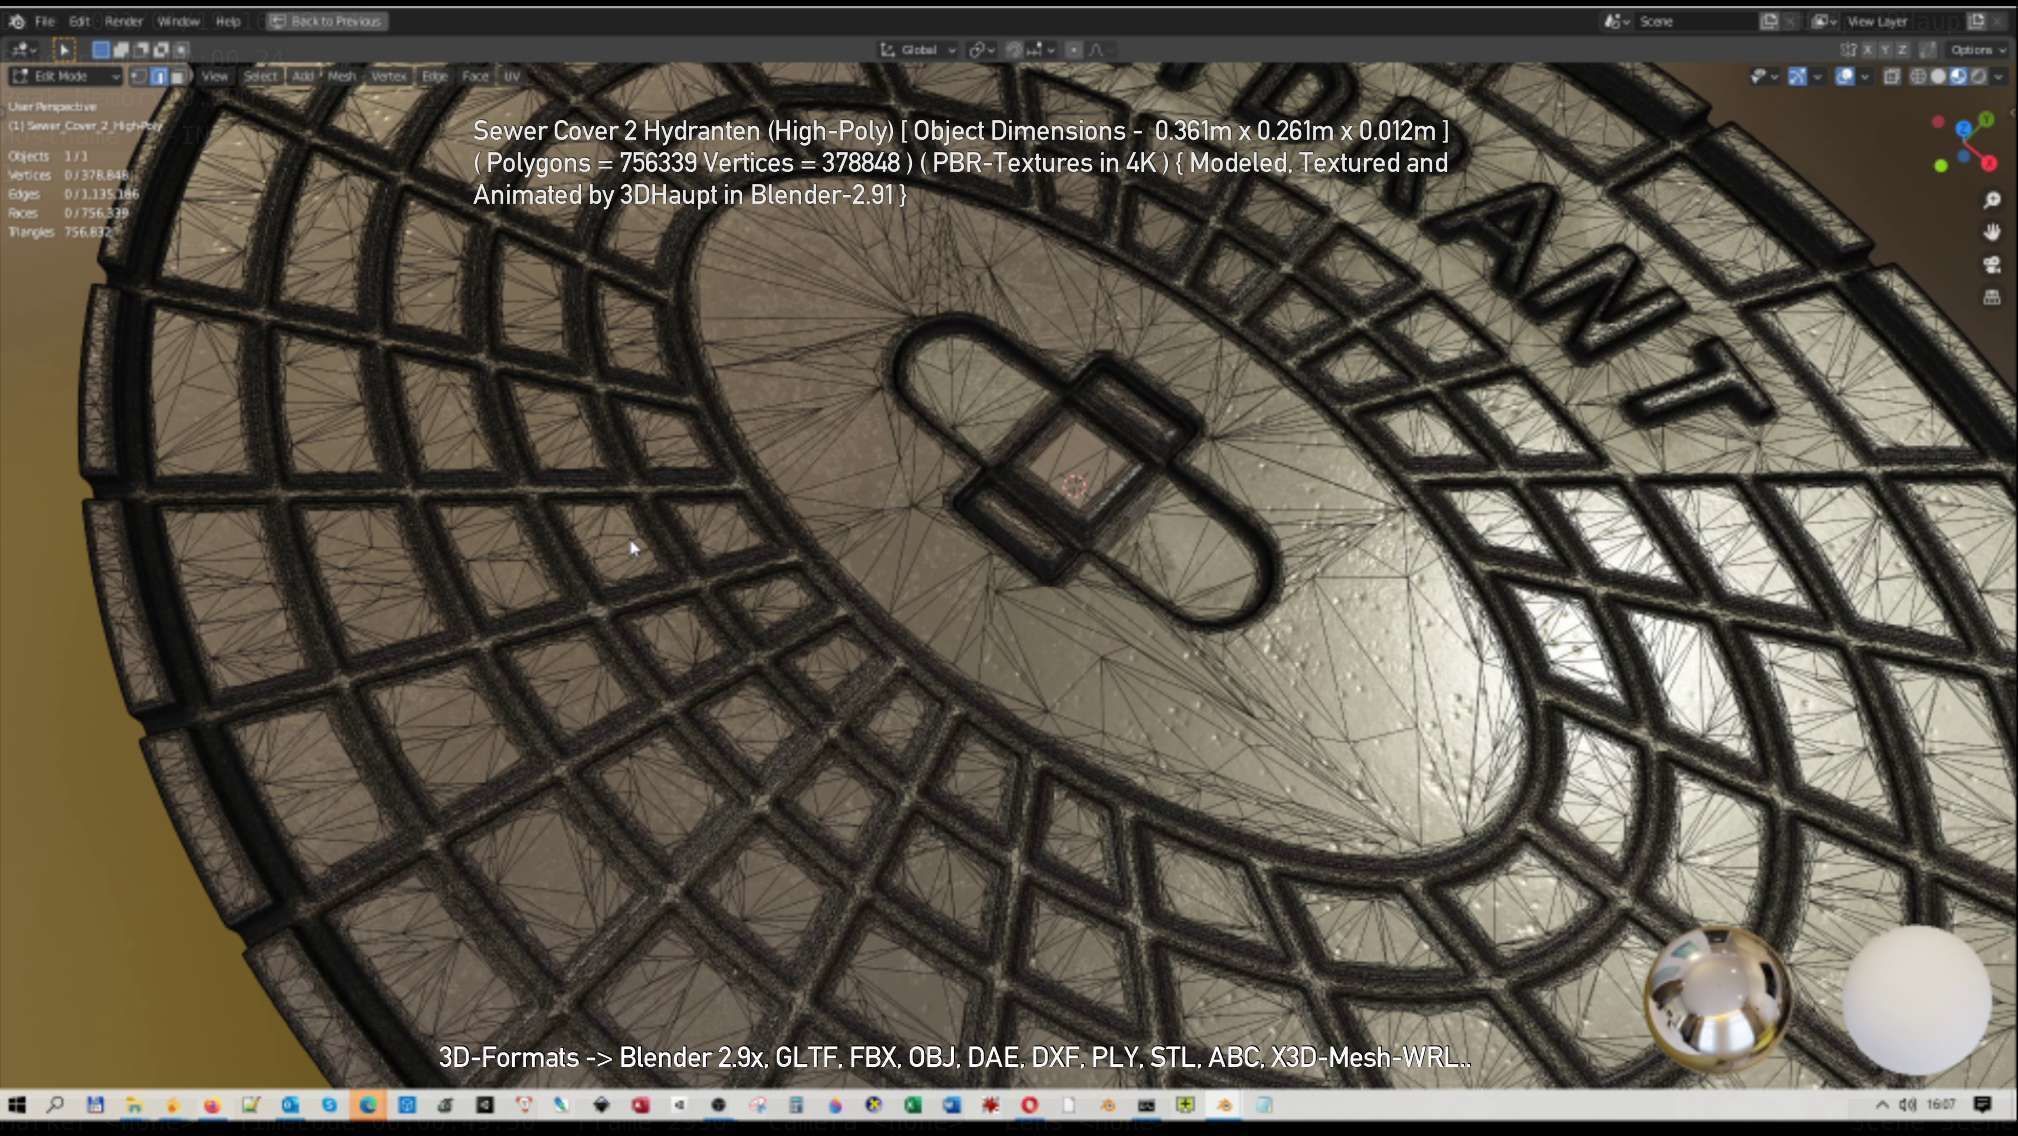Image resolution: width=2018 pixels, height=1136 pixels.
Task: Open the Face menu in the viewport header
Action: tap(475, 76)
